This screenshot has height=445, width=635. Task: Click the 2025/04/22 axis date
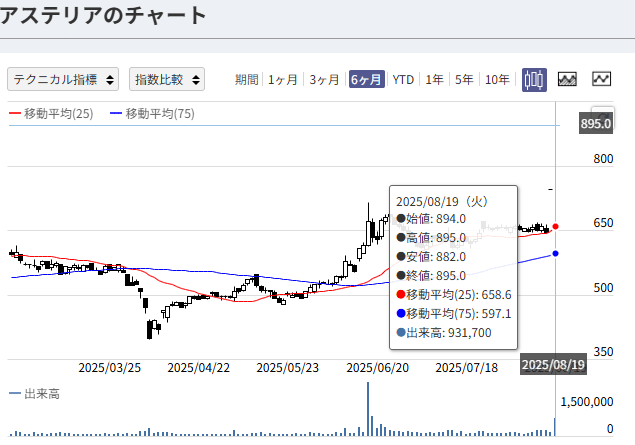tap(198, 368)
